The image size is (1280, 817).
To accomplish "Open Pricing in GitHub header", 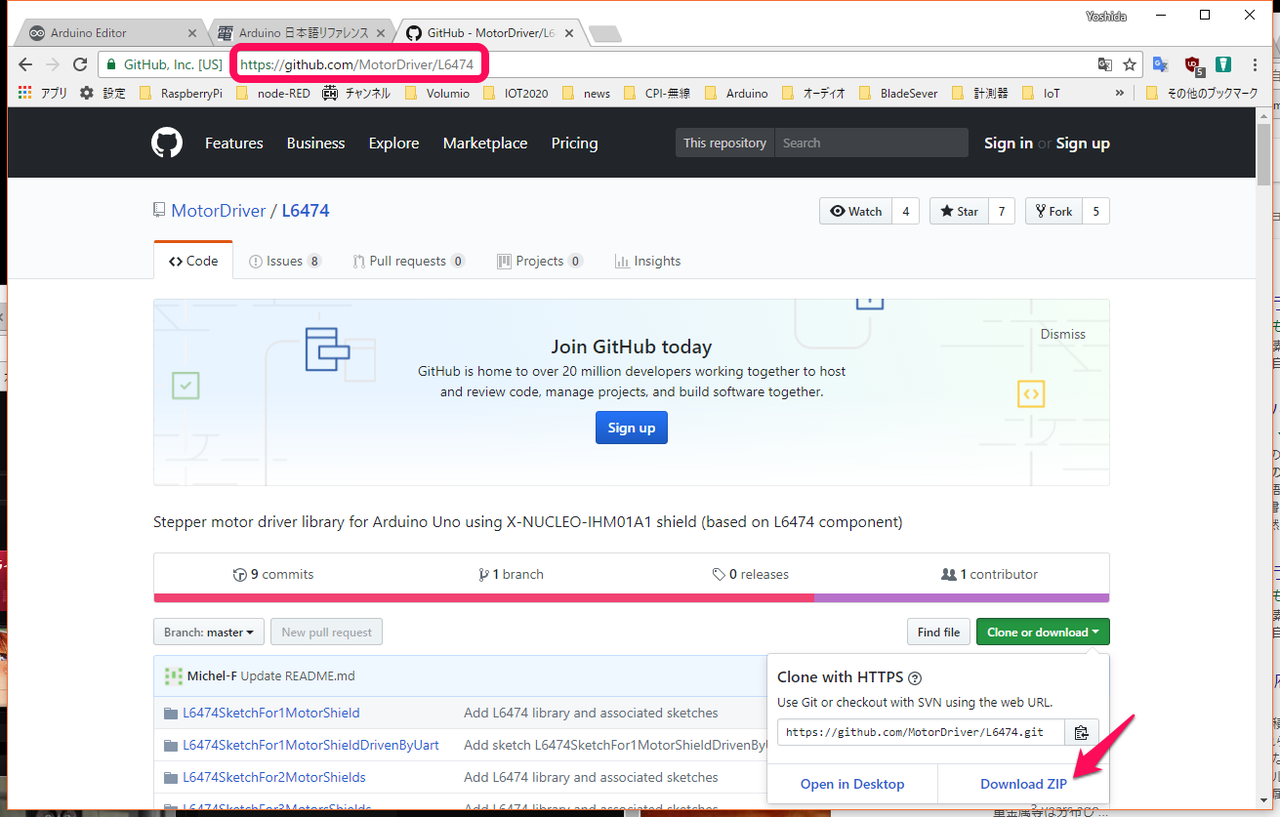I will (x=574, y=143).
